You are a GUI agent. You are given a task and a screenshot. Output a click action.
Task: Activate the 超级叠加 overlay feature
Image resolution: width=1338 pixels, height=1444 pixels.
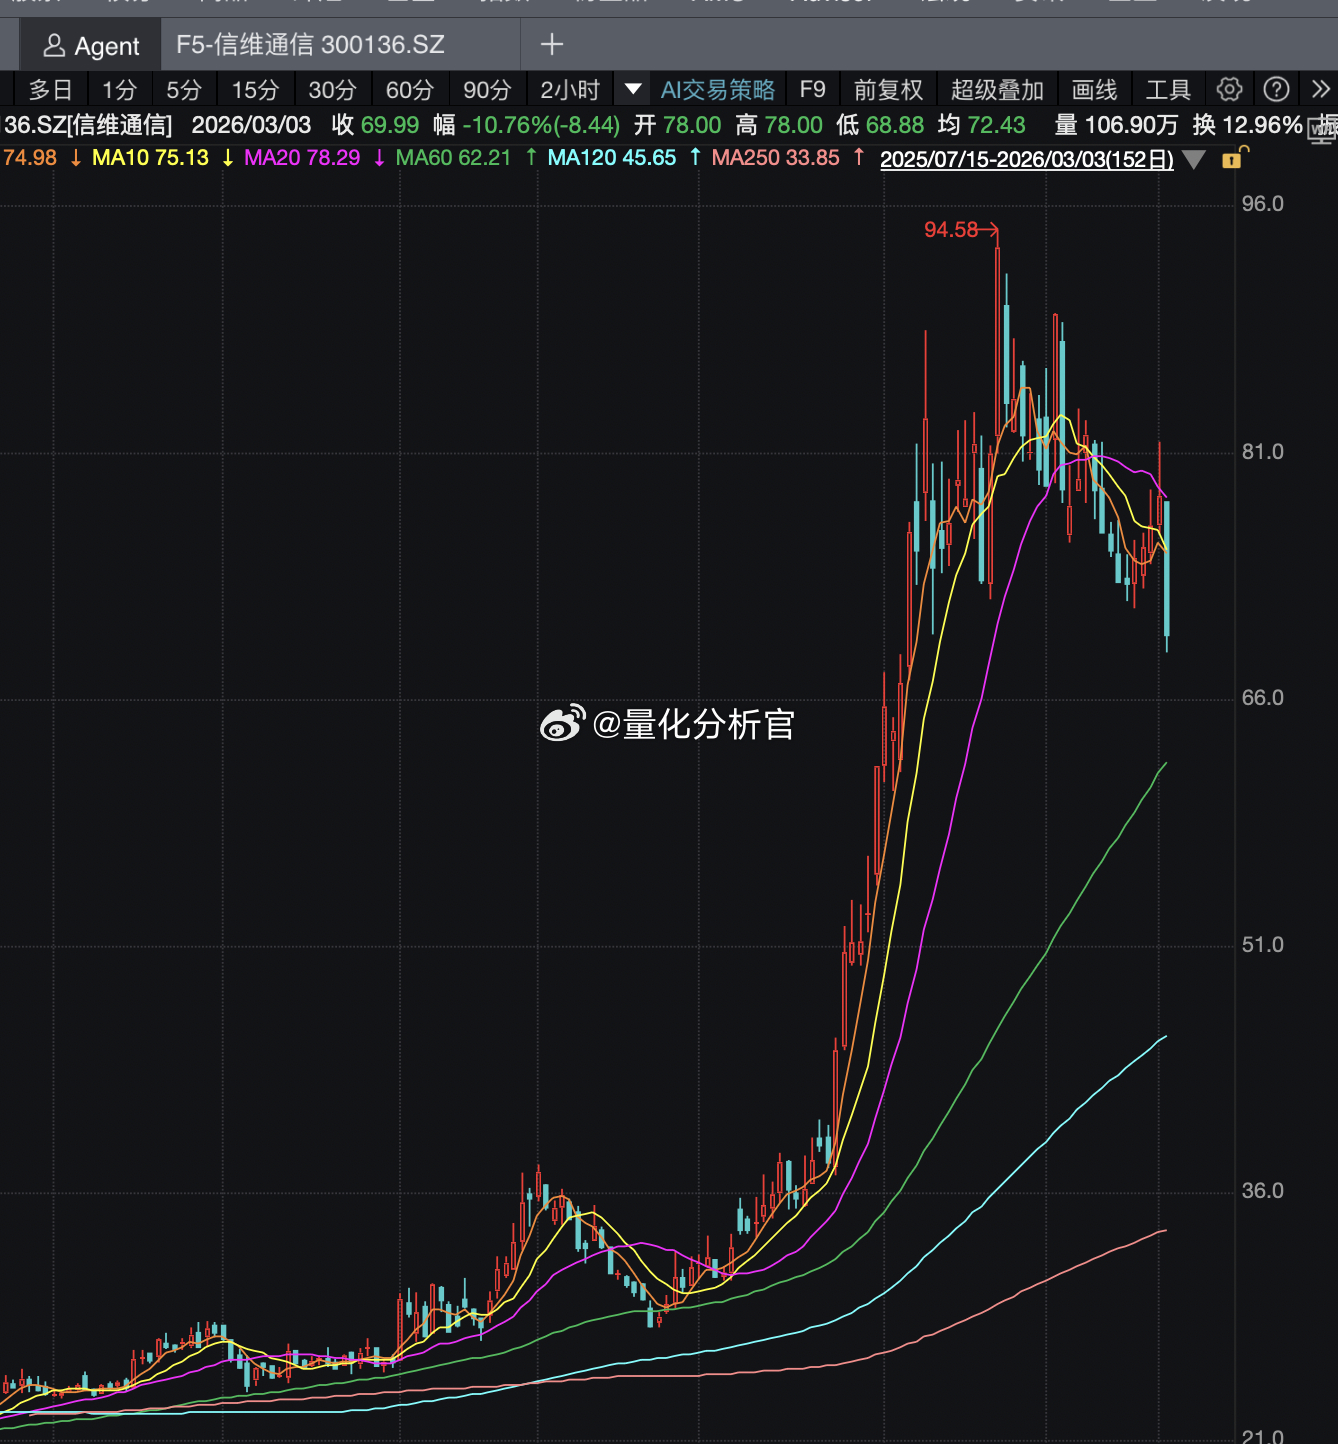pos(997,89)
